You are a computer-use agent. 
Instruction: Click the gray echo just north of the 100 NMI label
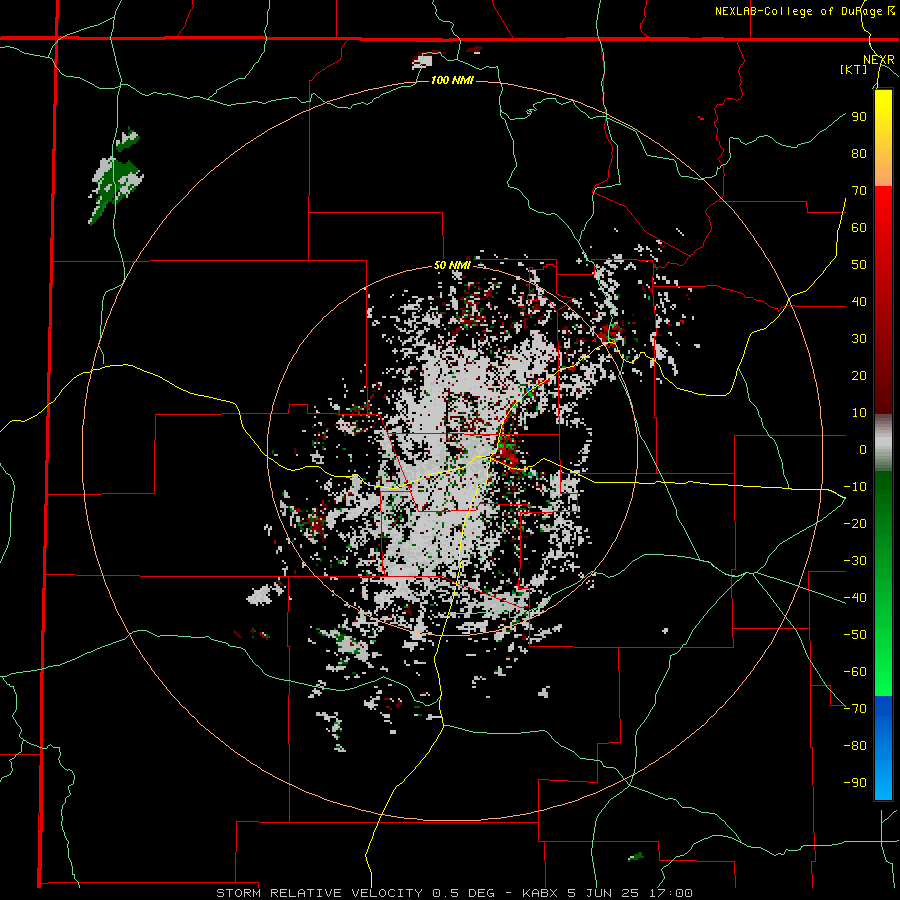(423, 61)
